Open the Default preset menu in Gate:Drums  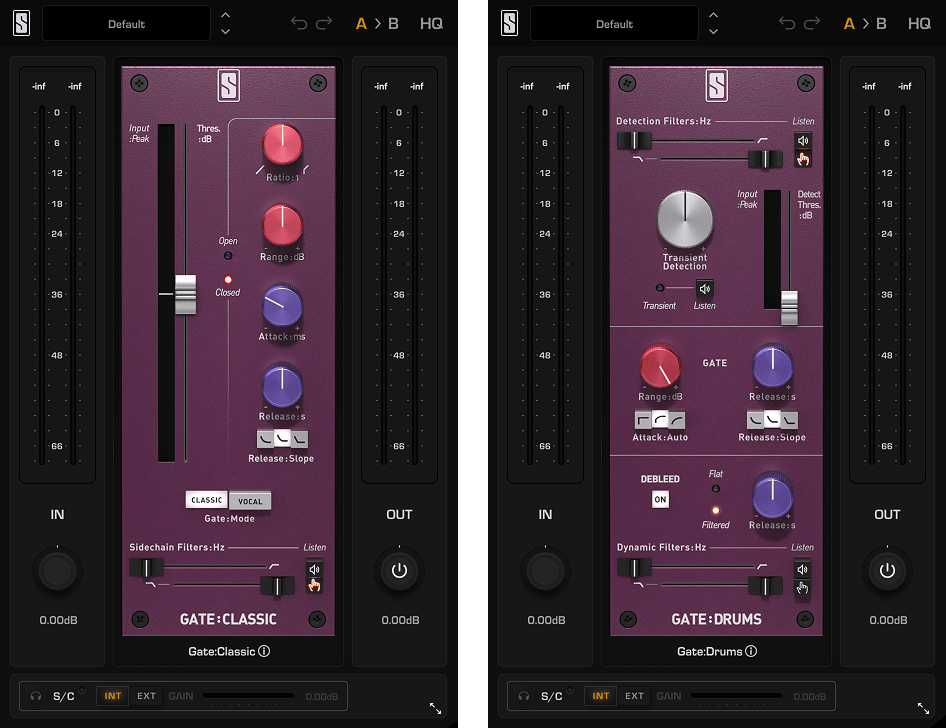point(614,23)
